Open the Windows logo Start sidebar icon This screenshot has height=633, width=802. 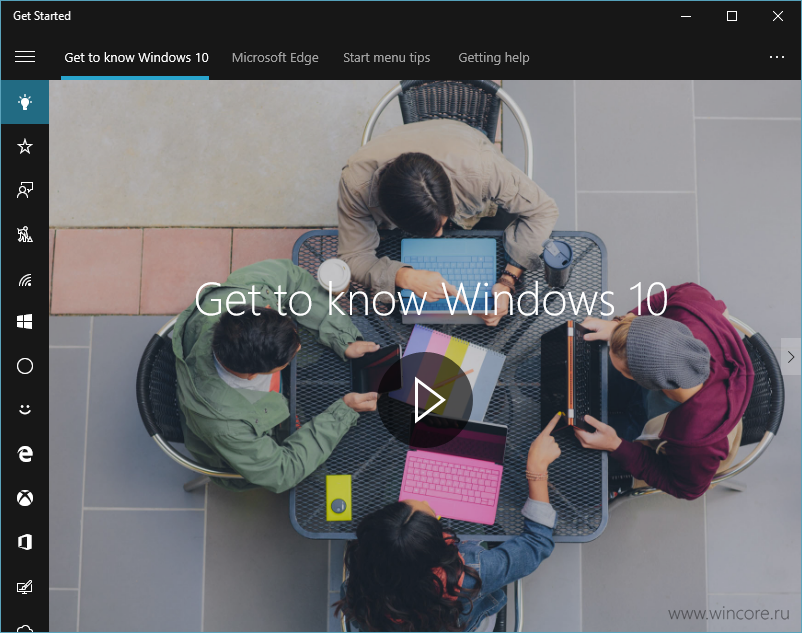[25, 322]
